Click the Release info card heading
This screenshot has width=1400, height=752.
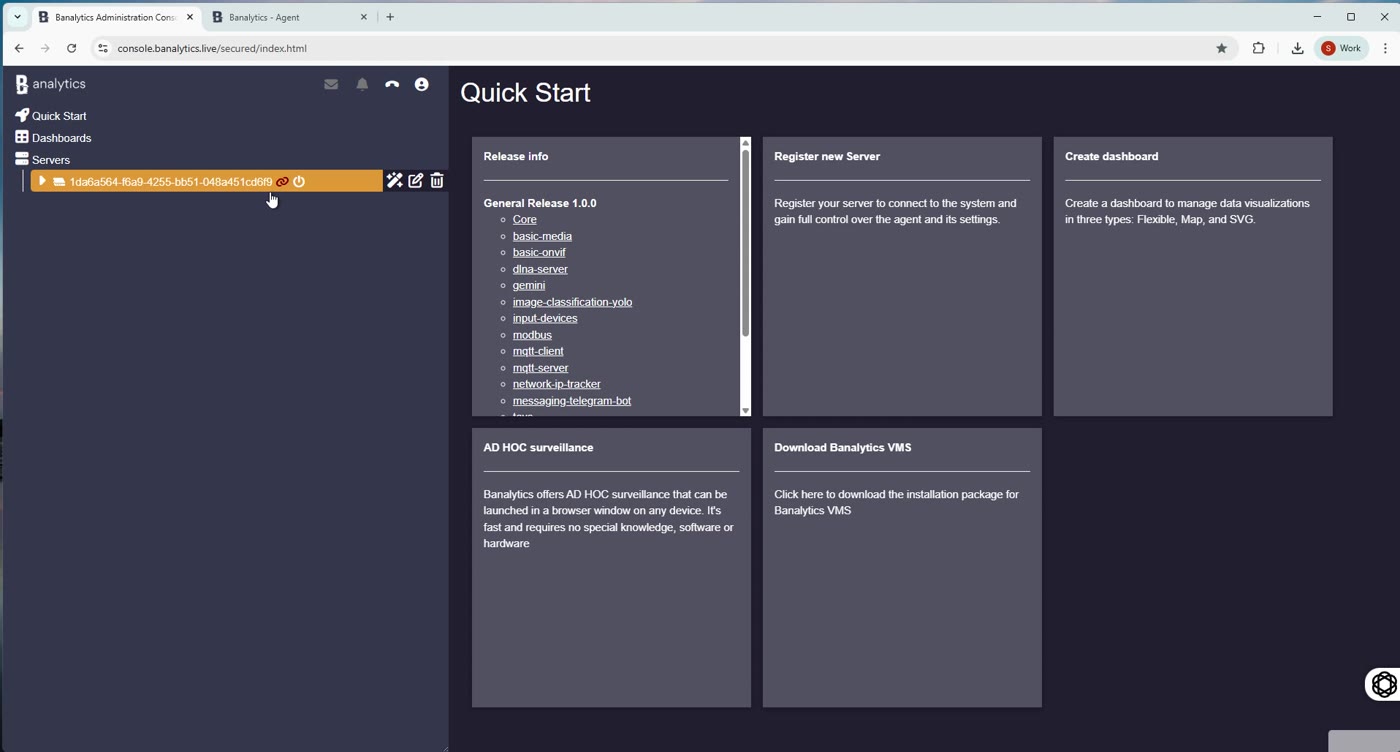click(x=516, y=156)
